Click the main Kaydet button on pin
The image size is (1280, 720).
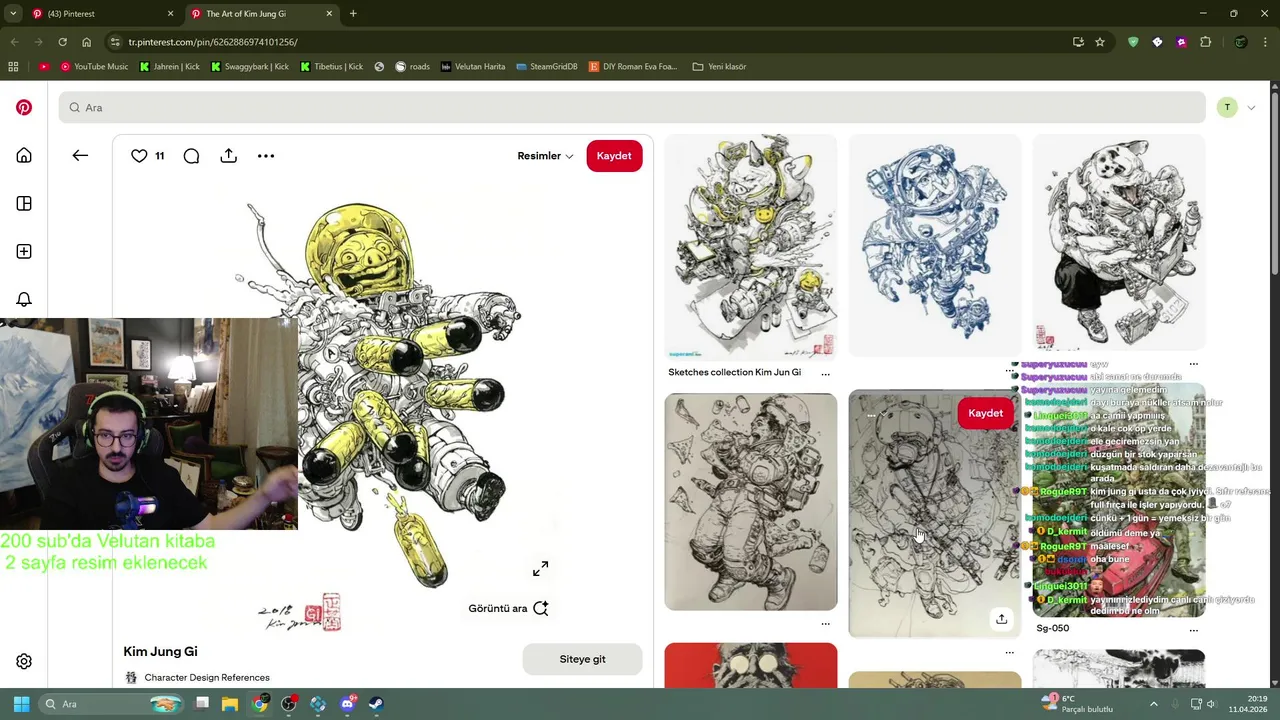[614, 156]
